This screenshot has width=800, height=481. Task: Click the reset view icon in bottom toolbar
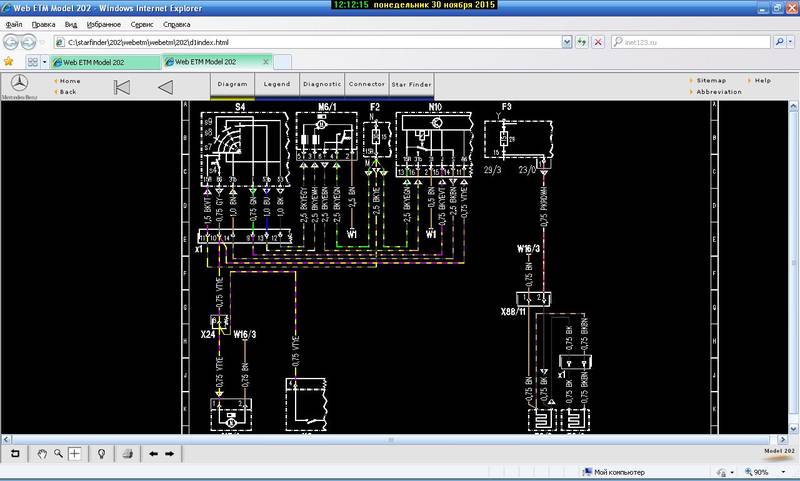pos(15,453)
